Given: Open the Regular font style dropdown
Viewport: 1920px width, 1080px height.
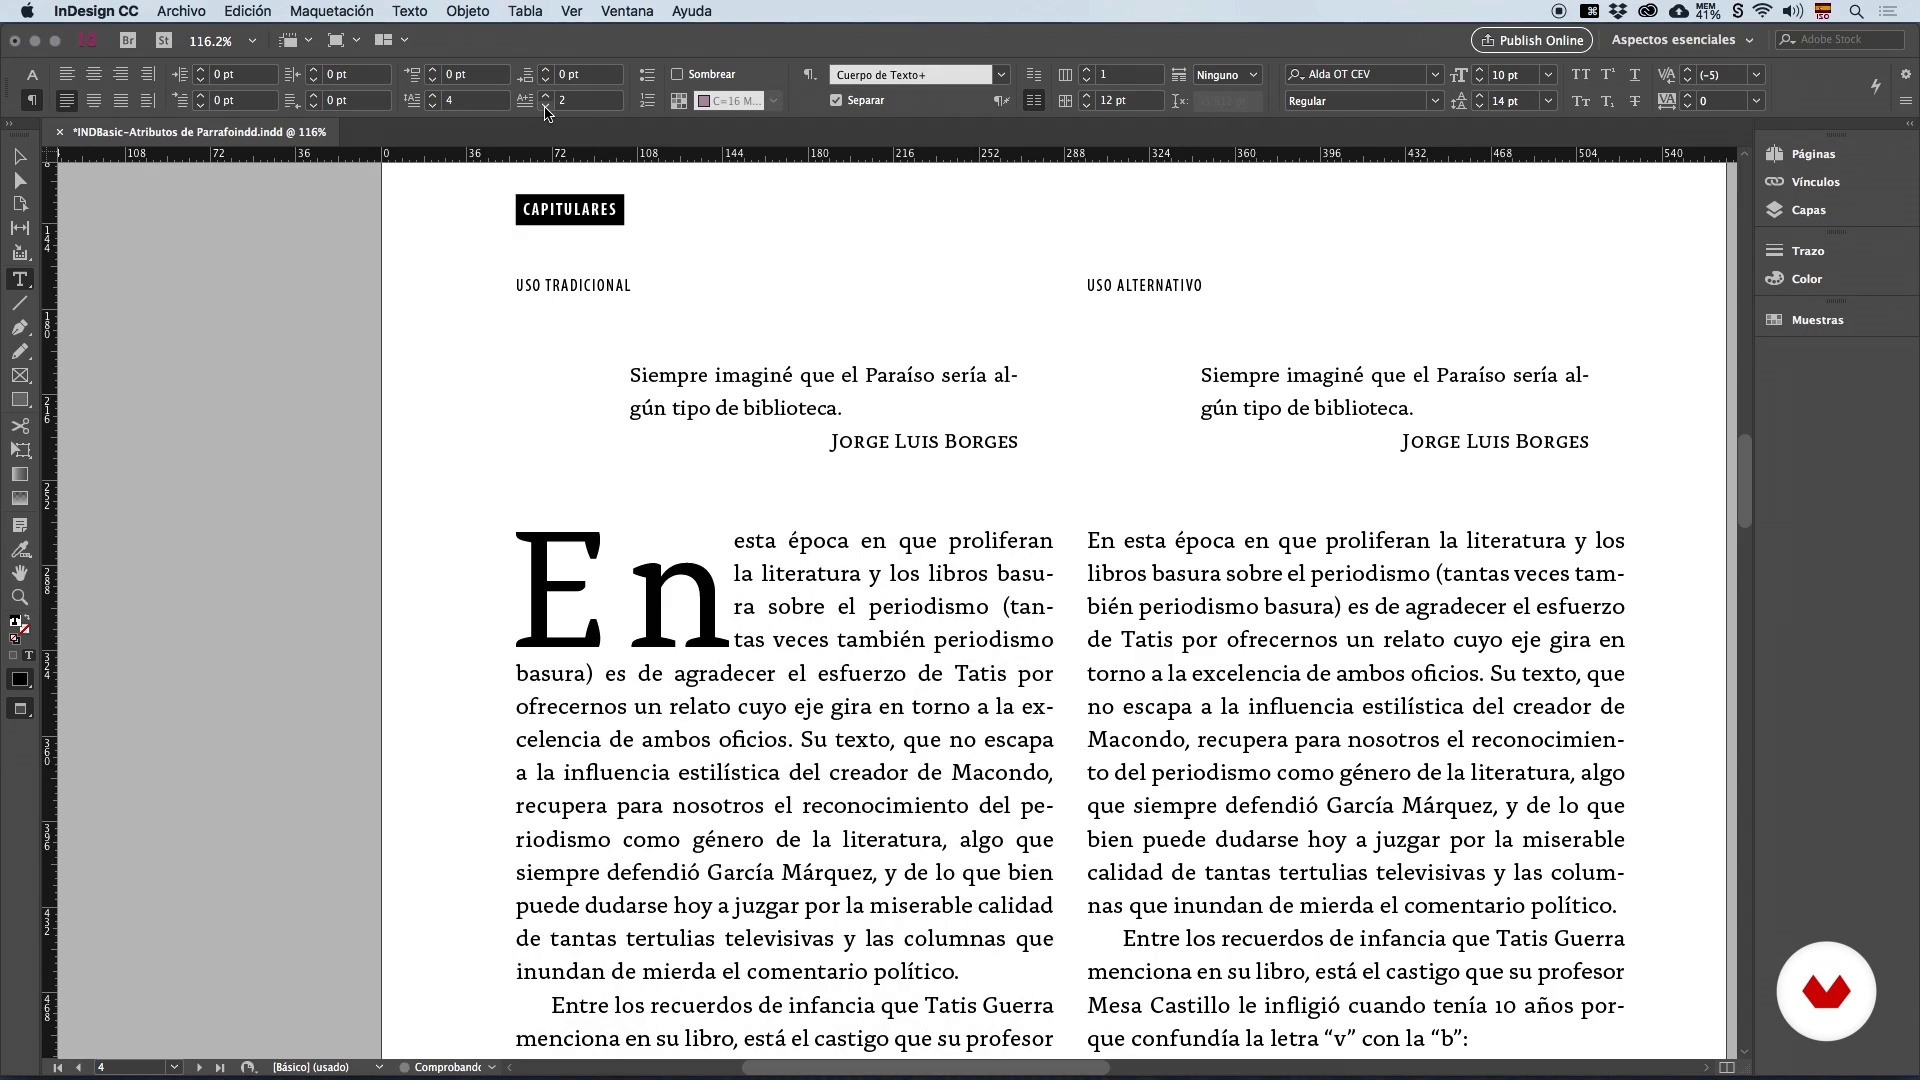Looking at the screenshot, I should click(x=1435, y=101).
